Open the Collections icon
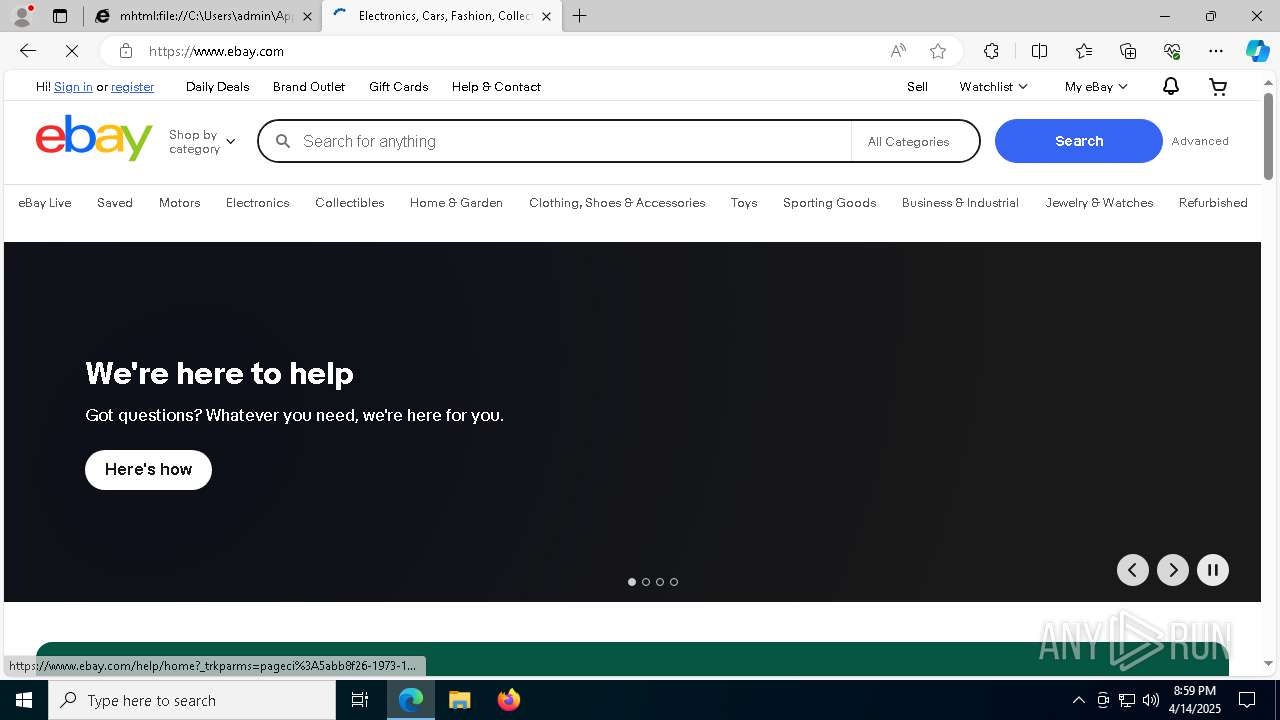1280x720 pixels. (x=1128, y=51)
